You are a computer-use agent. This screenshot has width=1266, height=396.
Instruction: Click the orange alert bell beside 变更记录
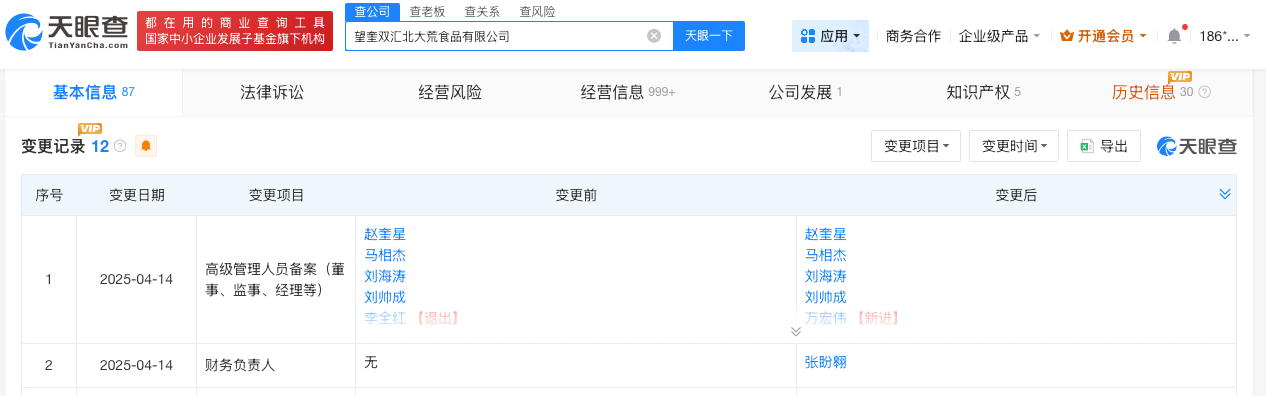(x=146, y=146)
